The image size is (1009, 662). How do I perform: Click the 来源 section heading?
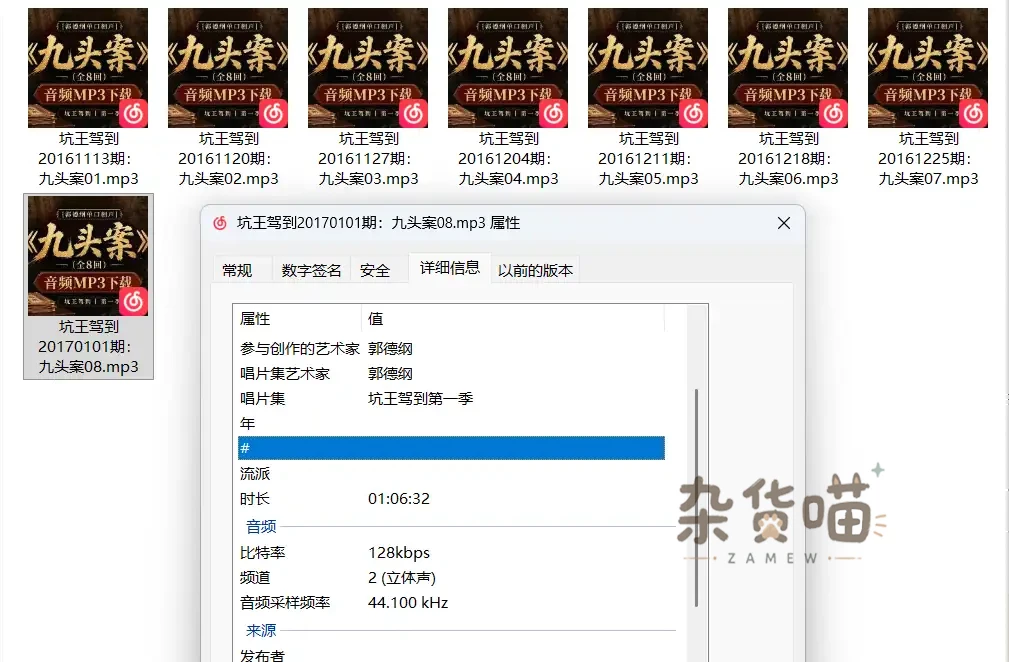(x=261, y=630)
